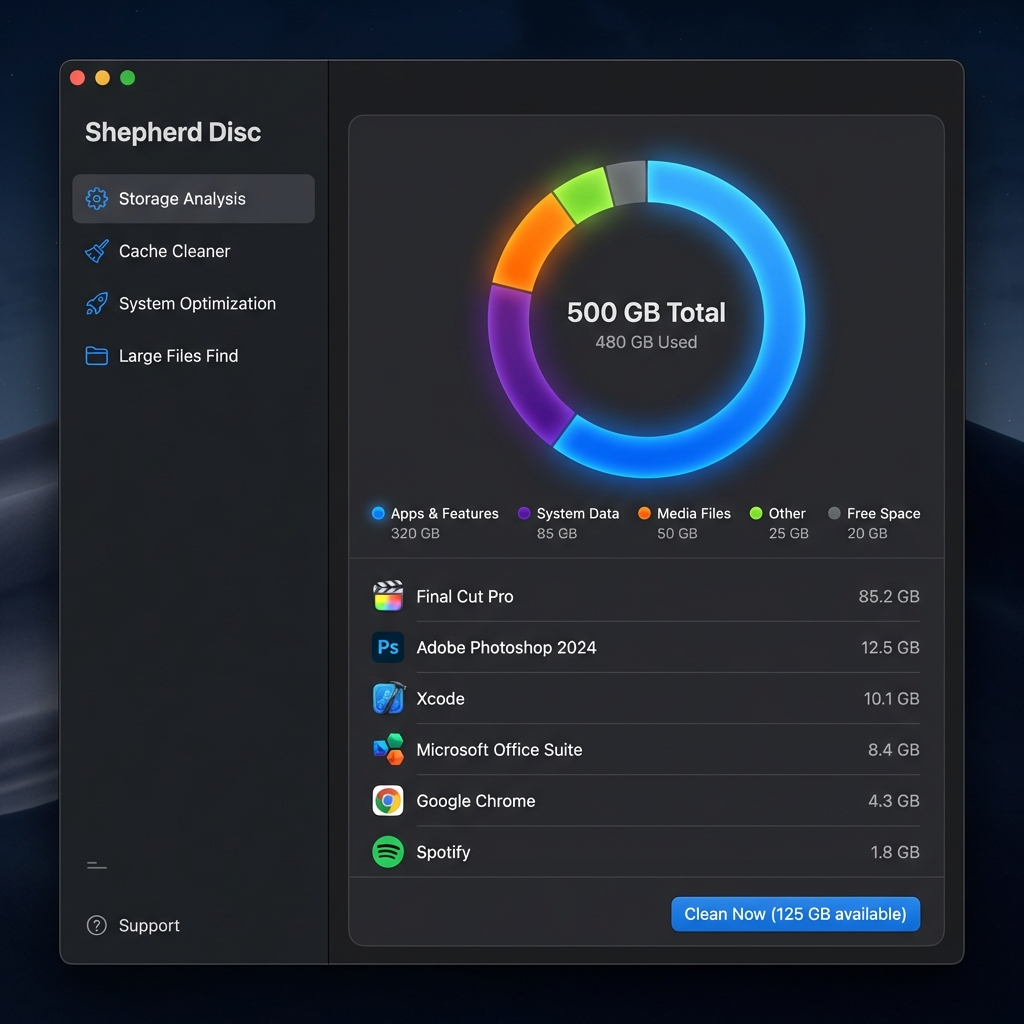Image resolution: width=1024 pixels, height=1024 pixels.
Task: Click the purple System Data legend dot
Action: (x=524, y=513)
